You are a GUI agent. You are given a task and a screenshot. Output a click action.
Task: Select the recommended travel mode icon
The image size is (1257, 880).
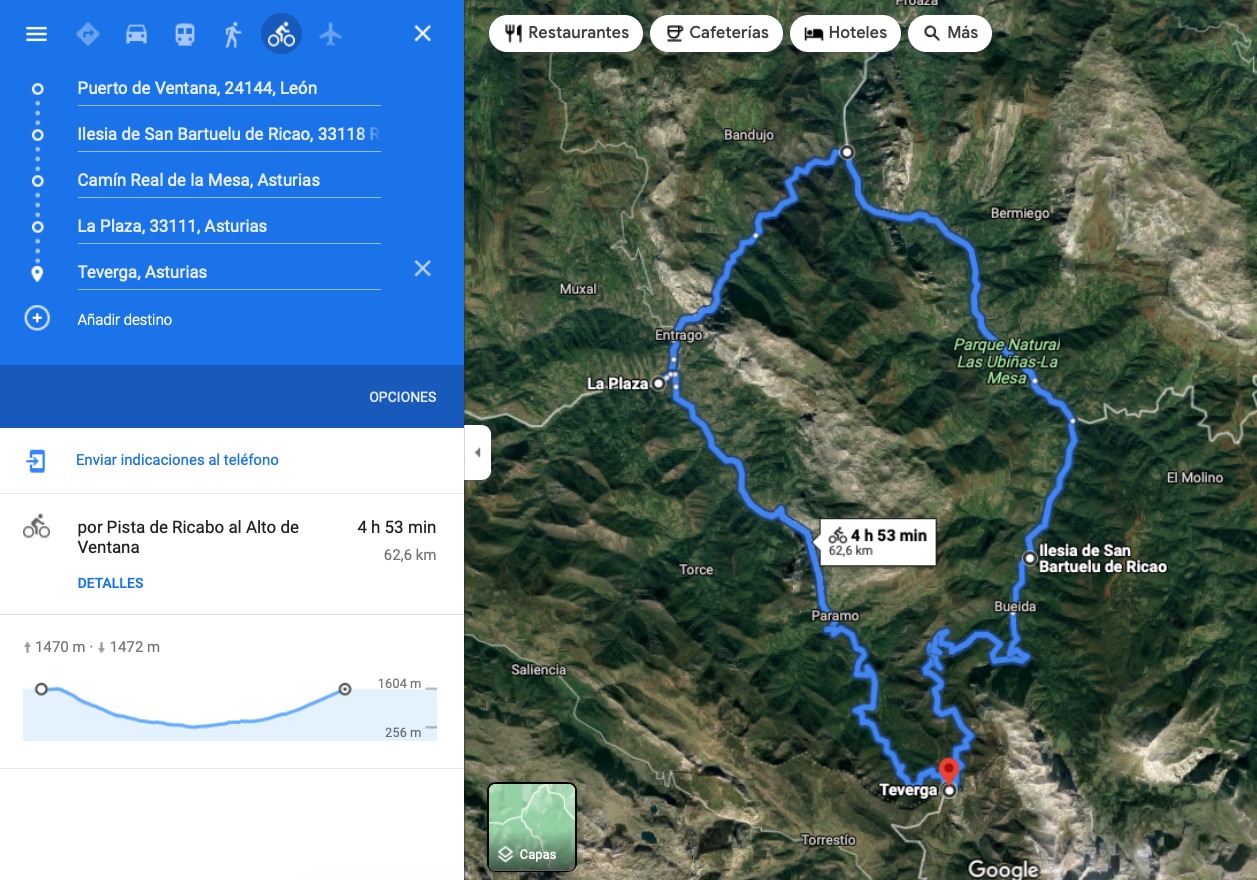click(x=88, y=34)
